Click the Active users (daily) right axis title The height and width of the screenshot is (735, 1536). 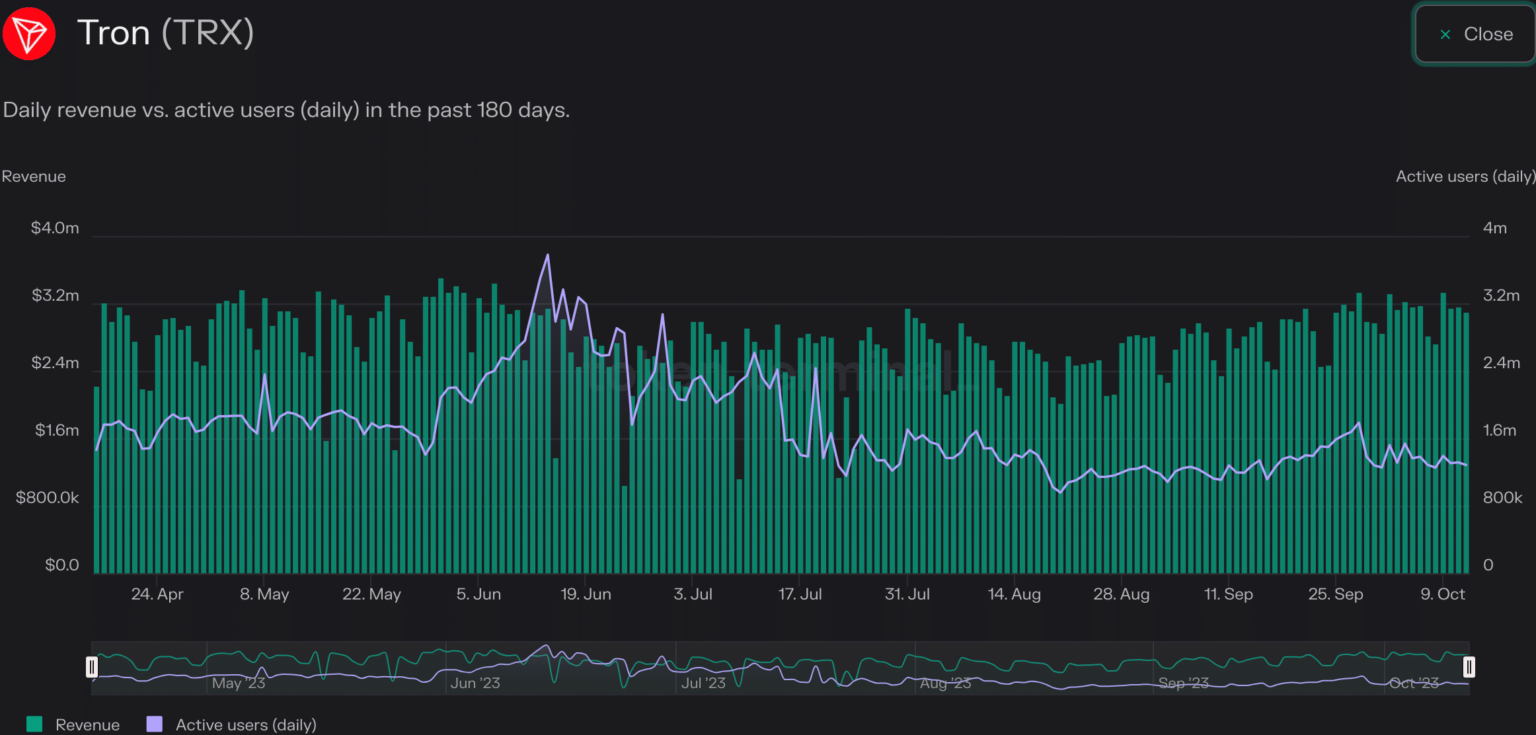point(1465,176)
